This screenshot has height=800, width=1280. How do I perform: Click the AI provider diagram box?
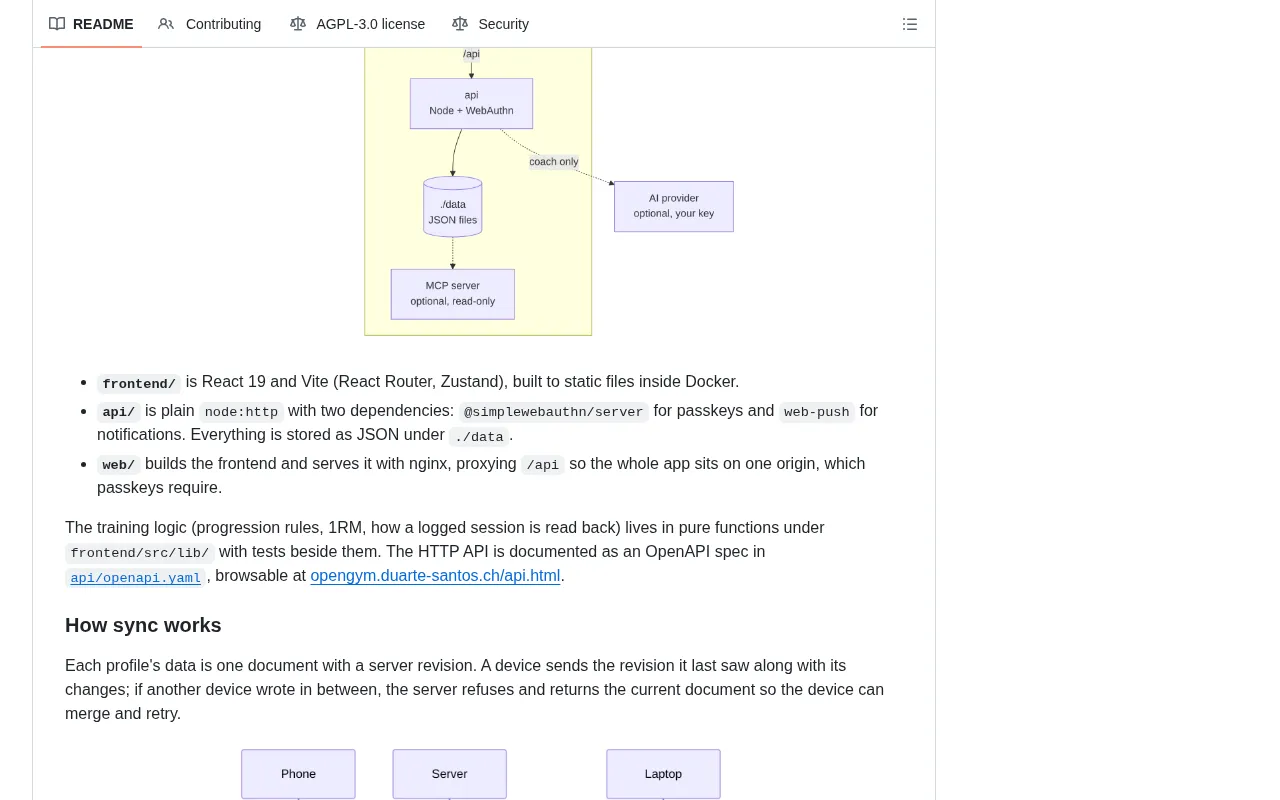coord(674,206)
